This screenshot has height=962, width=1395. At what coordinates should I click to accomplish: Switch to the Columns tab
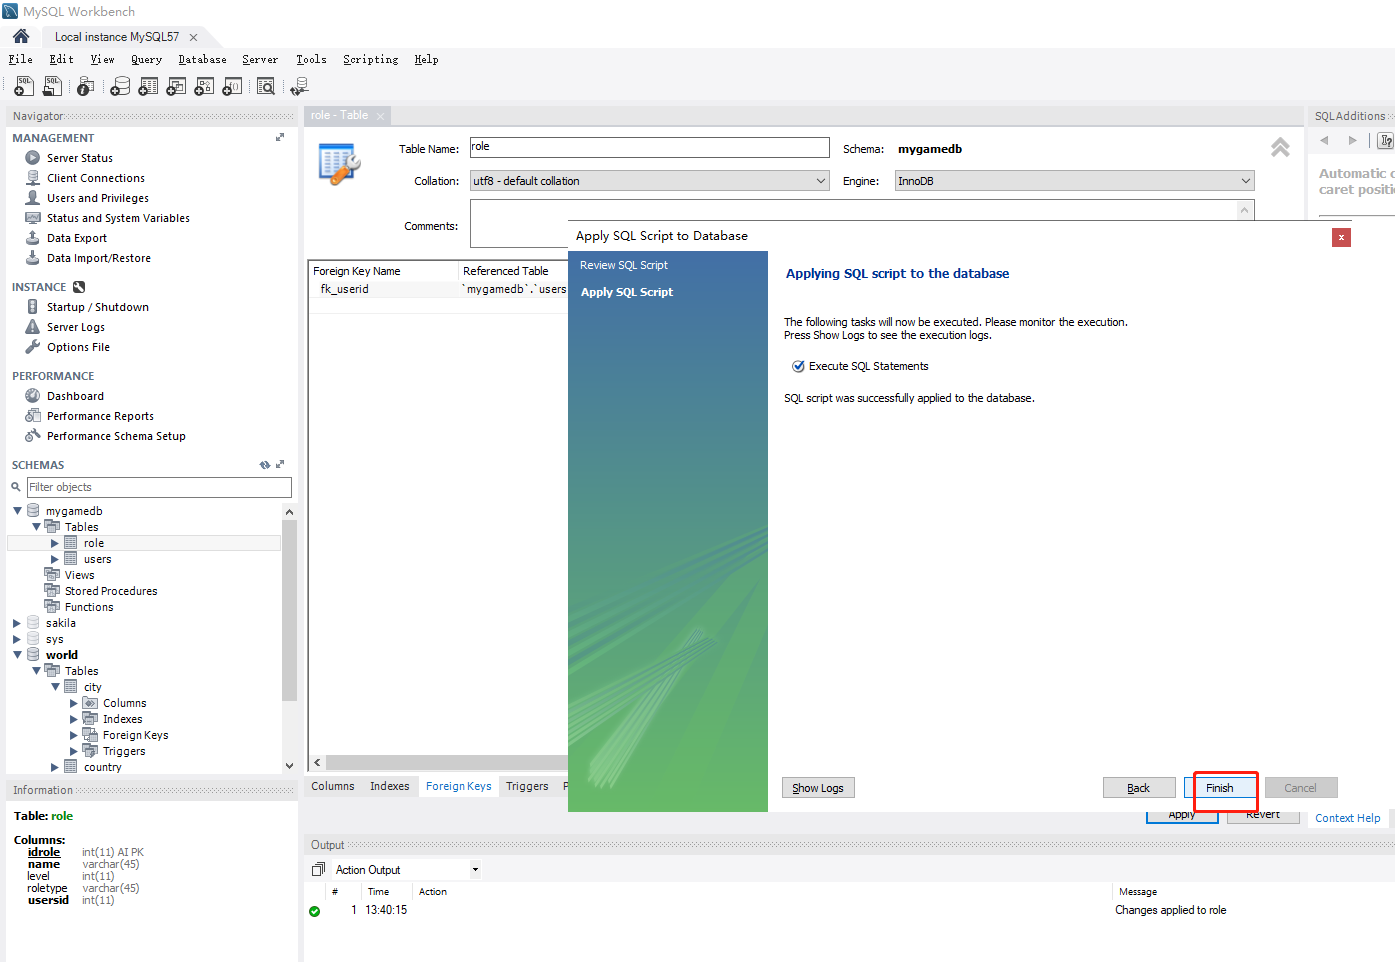pyautogui.click(x=332, y=786)
